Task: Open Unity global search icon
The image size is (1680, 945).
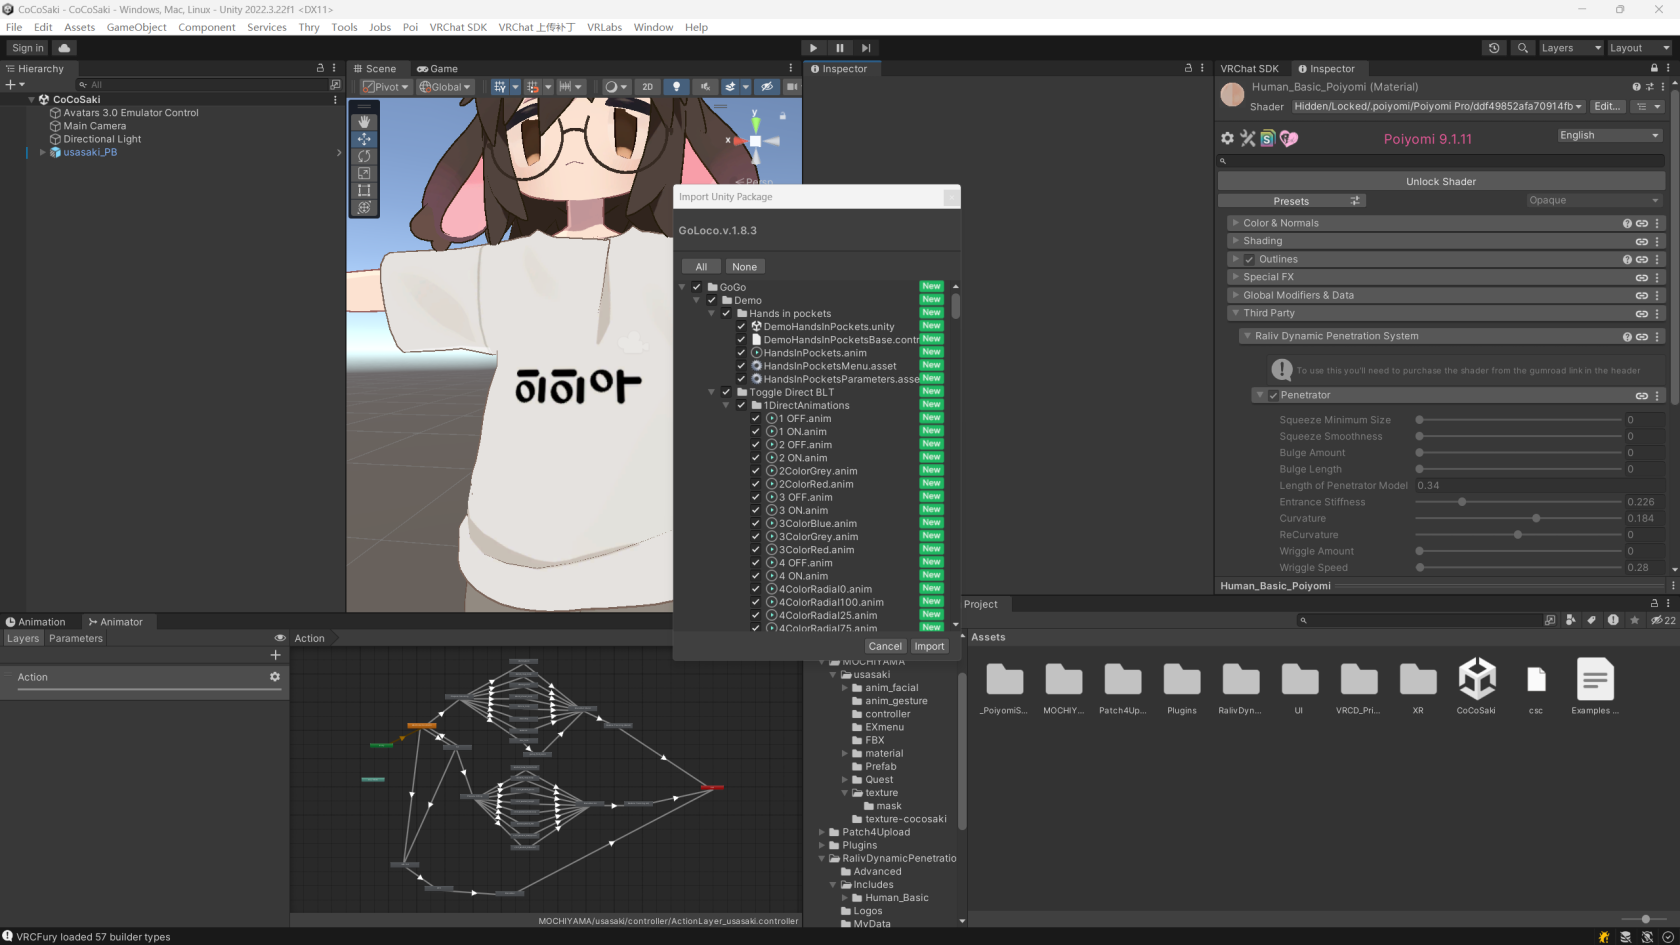Action: [x=1522, y=48]
